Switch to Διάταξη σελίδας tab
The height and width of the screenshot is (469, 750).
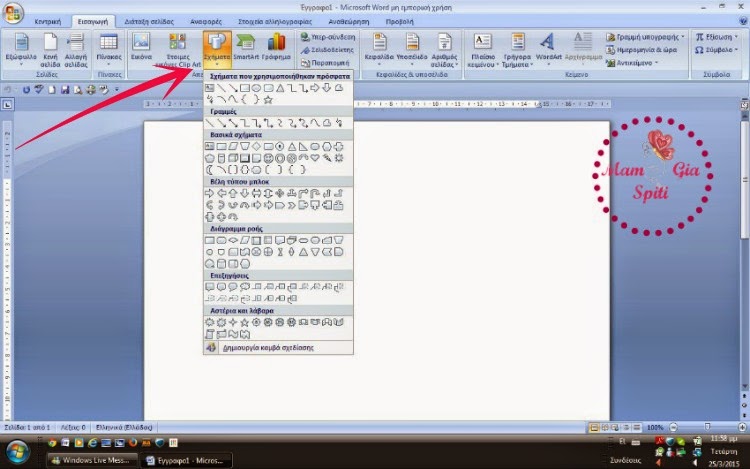pyautogui.click(x=149, y=22)
